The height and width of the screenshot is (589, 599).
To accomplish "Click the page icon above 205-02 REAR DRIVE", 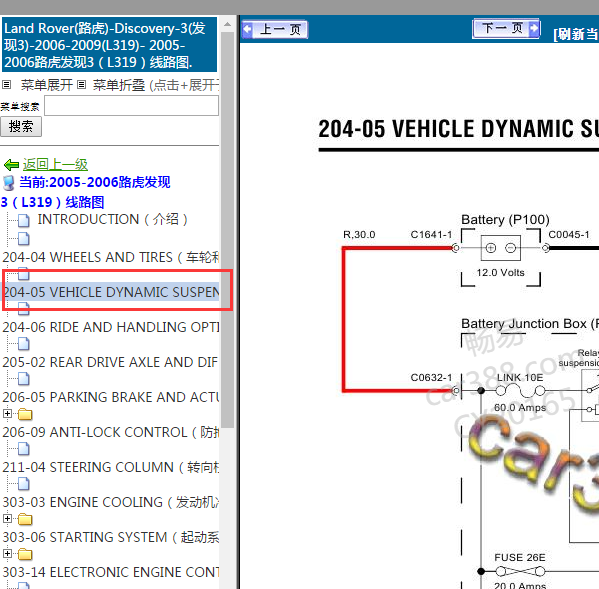I will pos(24,344).
